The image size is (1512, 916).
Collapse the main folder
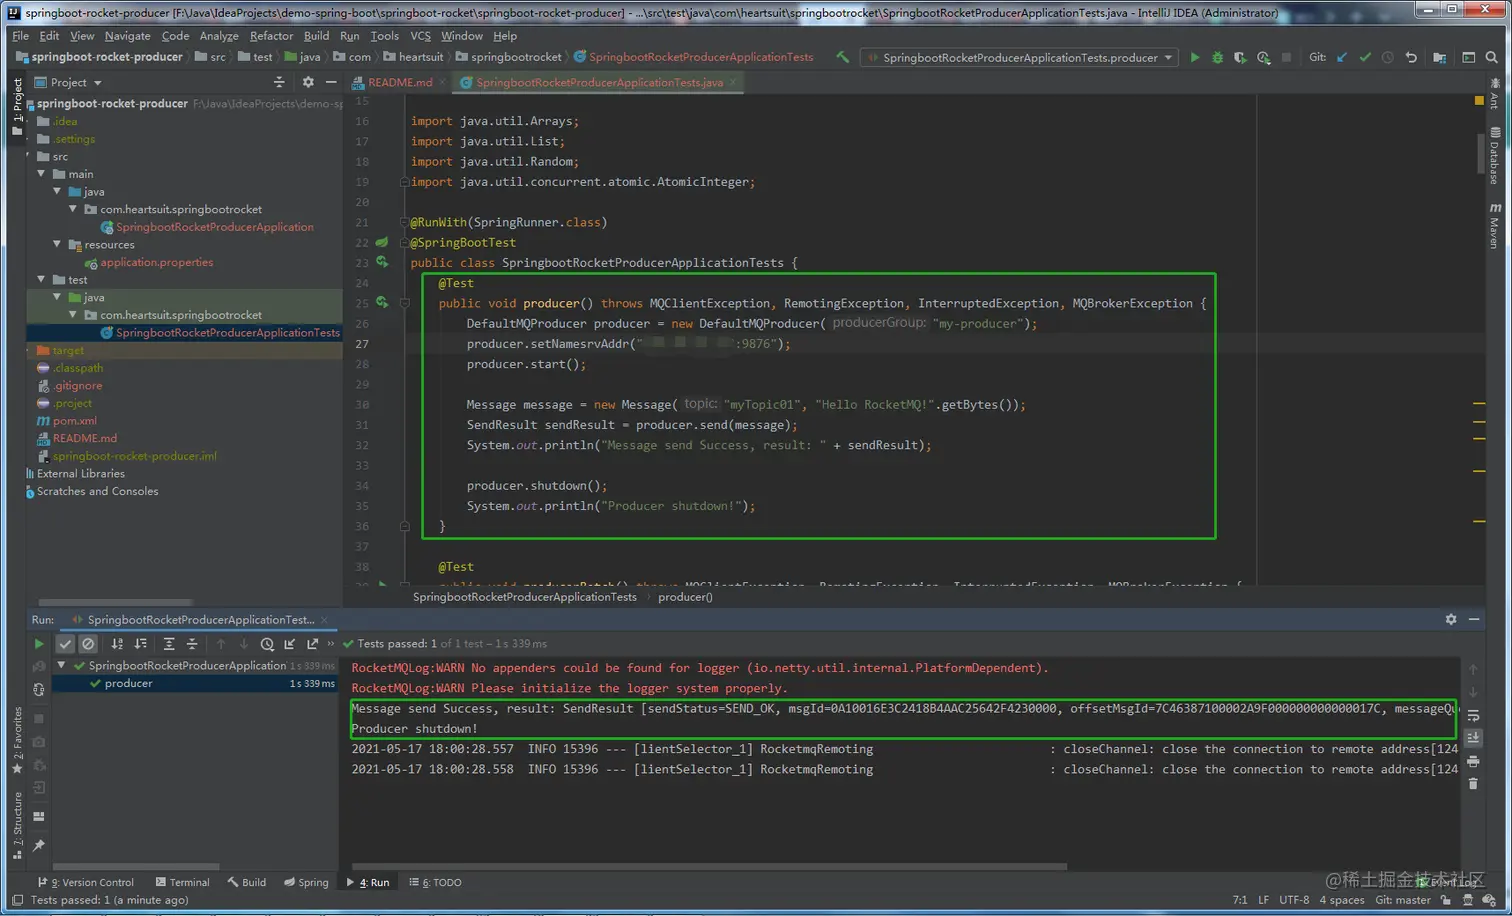pyautogui.click(x=41, y=174)
